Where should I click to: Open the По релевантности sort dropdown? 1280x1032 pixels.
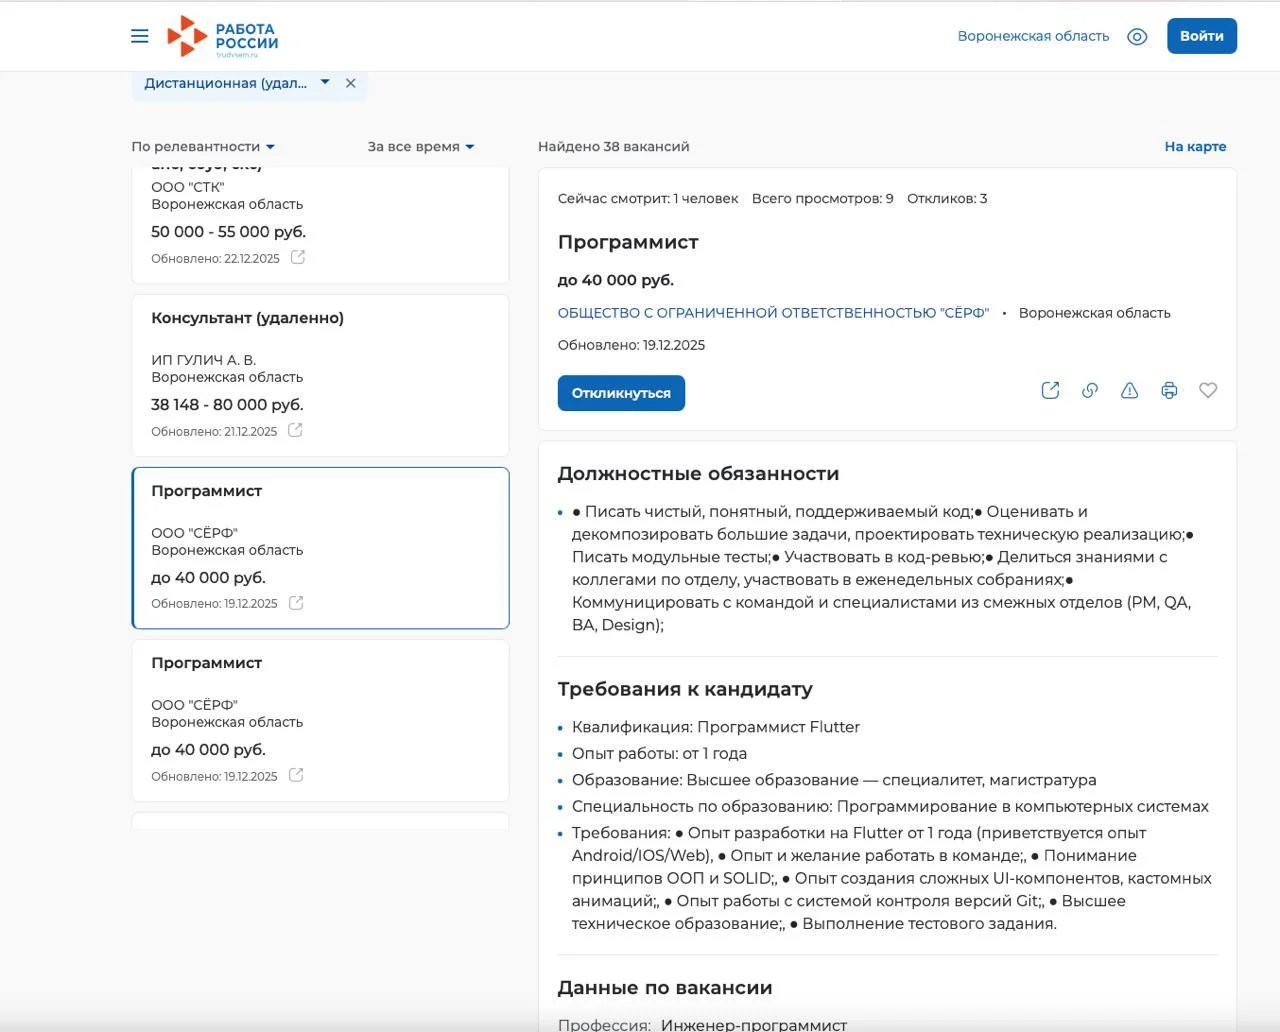pyautogui.click(x=203, y=146)
